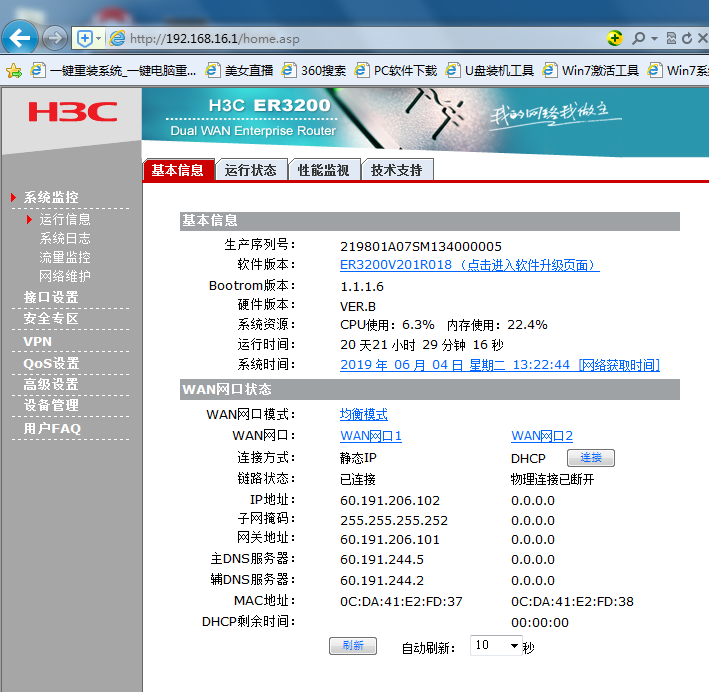
Task: Click the primary DNS 60.191.244.5
Action: click(x=382, y=559)
